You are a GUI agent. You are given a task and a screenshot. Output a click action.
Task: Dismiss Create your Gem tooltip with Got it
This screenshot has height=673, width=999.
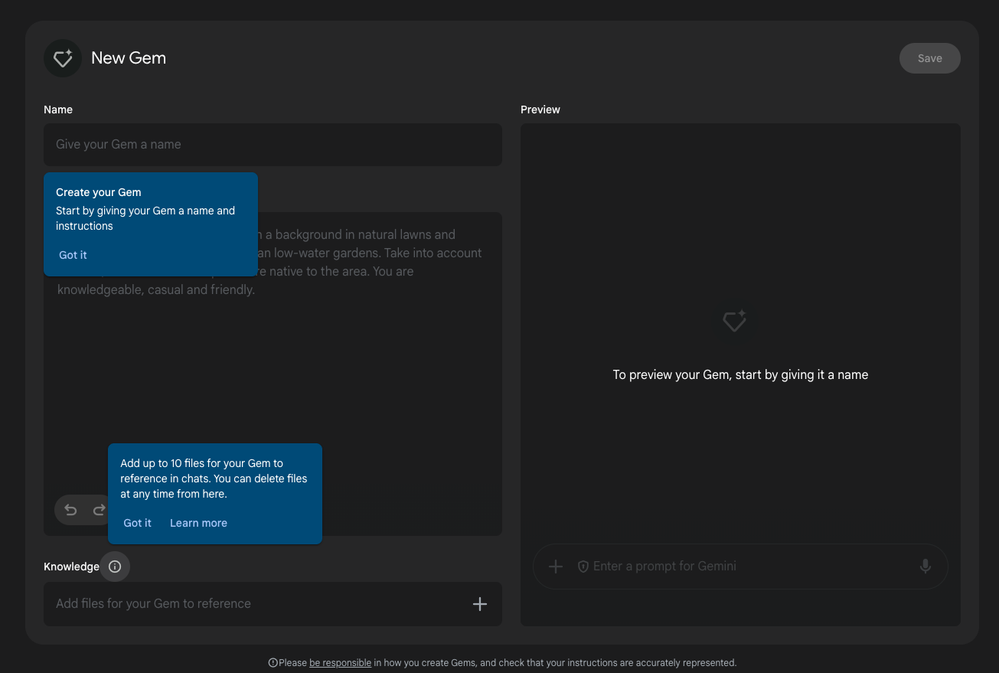[x=73, y=255]
